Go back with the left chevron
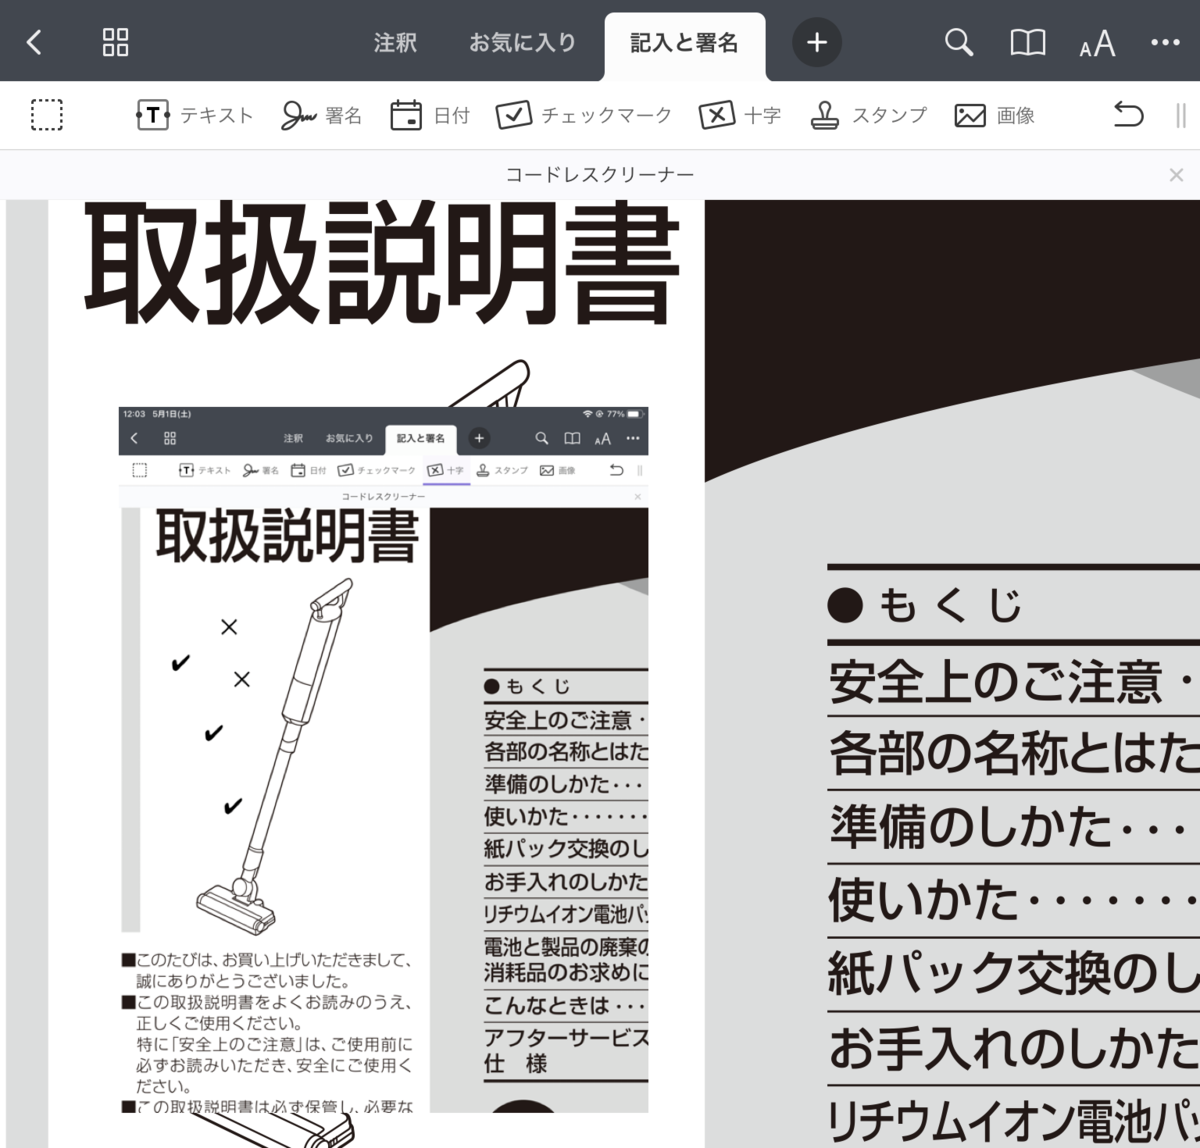This screenshot has width=1200, height=1148. point(33,42)
